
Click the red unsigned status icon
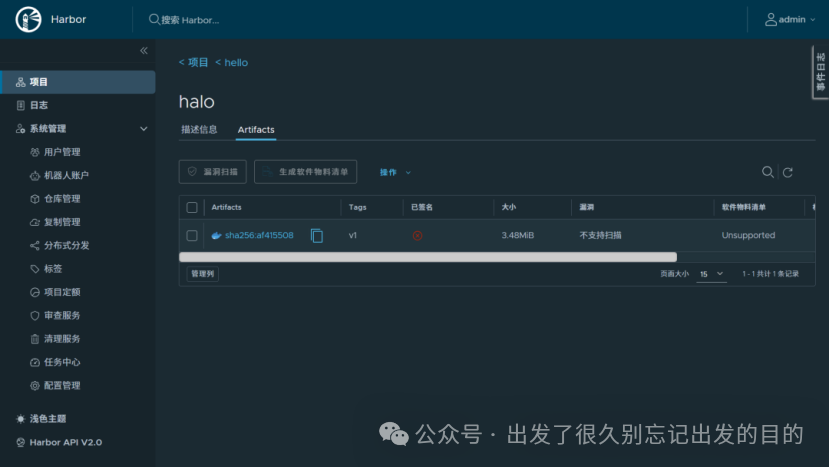pos(418,236)
